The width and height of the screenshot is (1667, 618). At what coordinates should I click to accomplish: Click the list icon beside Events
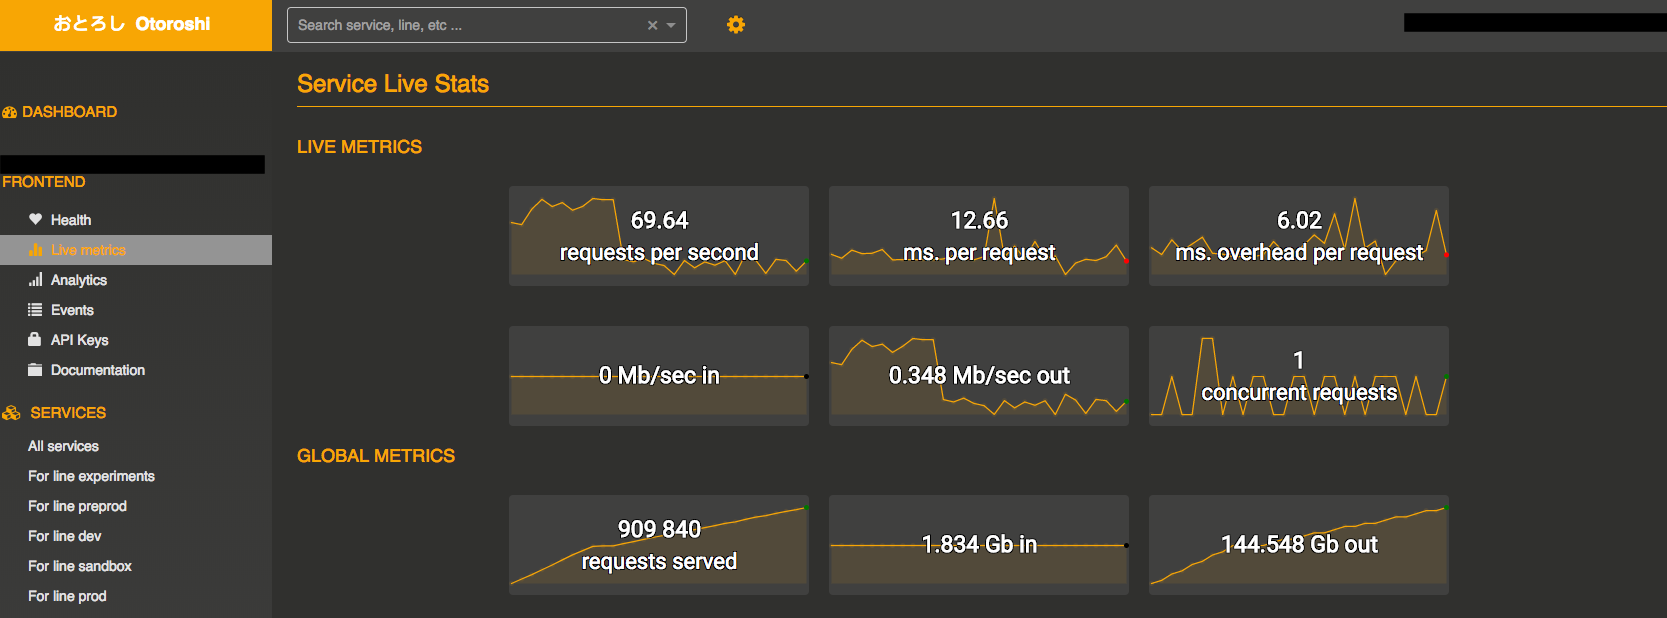(35, 310)
